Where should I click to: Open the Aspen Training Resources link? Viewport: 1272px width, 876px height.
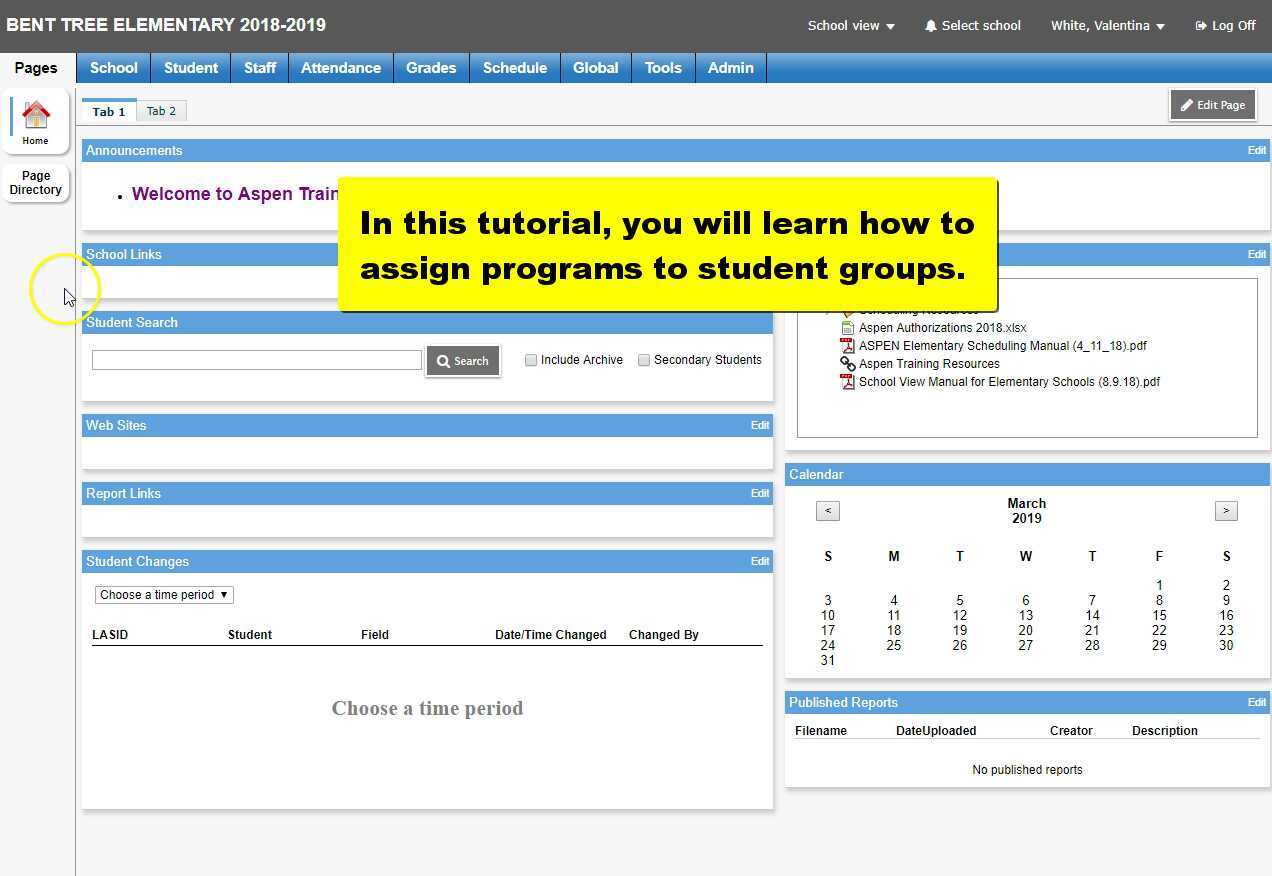[x=928, y=363]
